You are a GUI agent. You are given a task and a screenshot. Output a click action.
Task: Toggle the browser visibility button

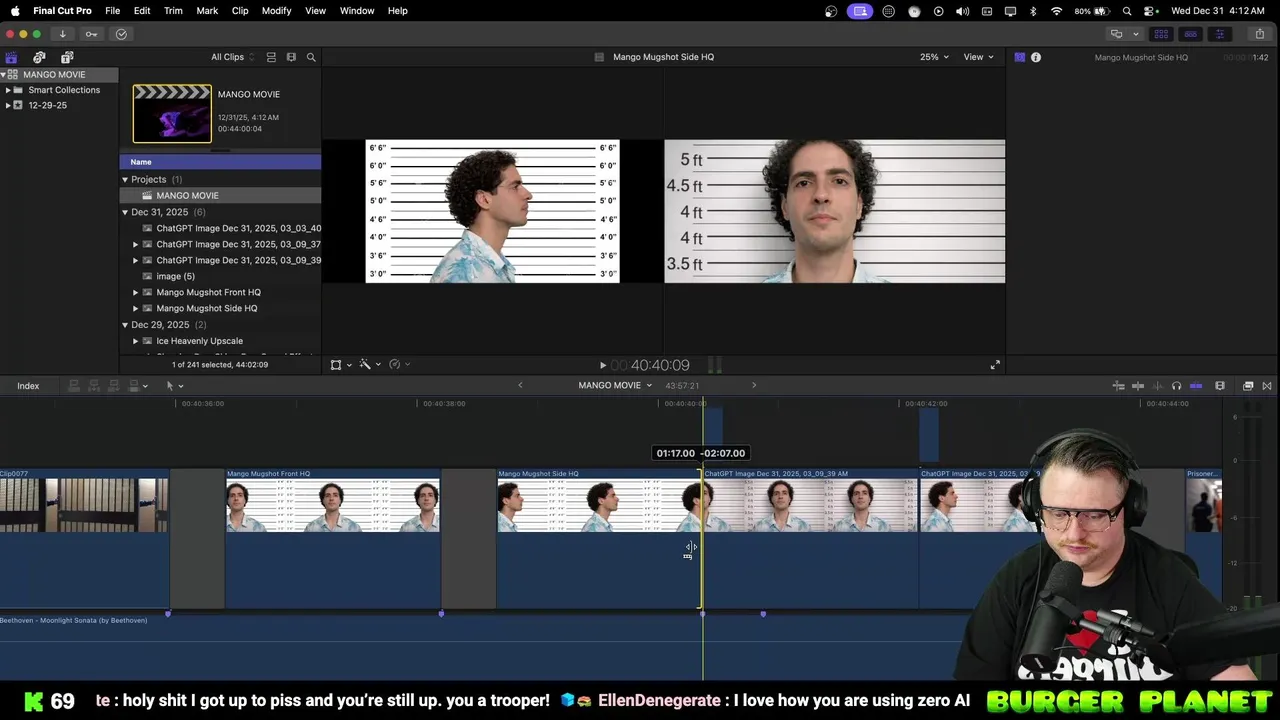pos(1161,34)
